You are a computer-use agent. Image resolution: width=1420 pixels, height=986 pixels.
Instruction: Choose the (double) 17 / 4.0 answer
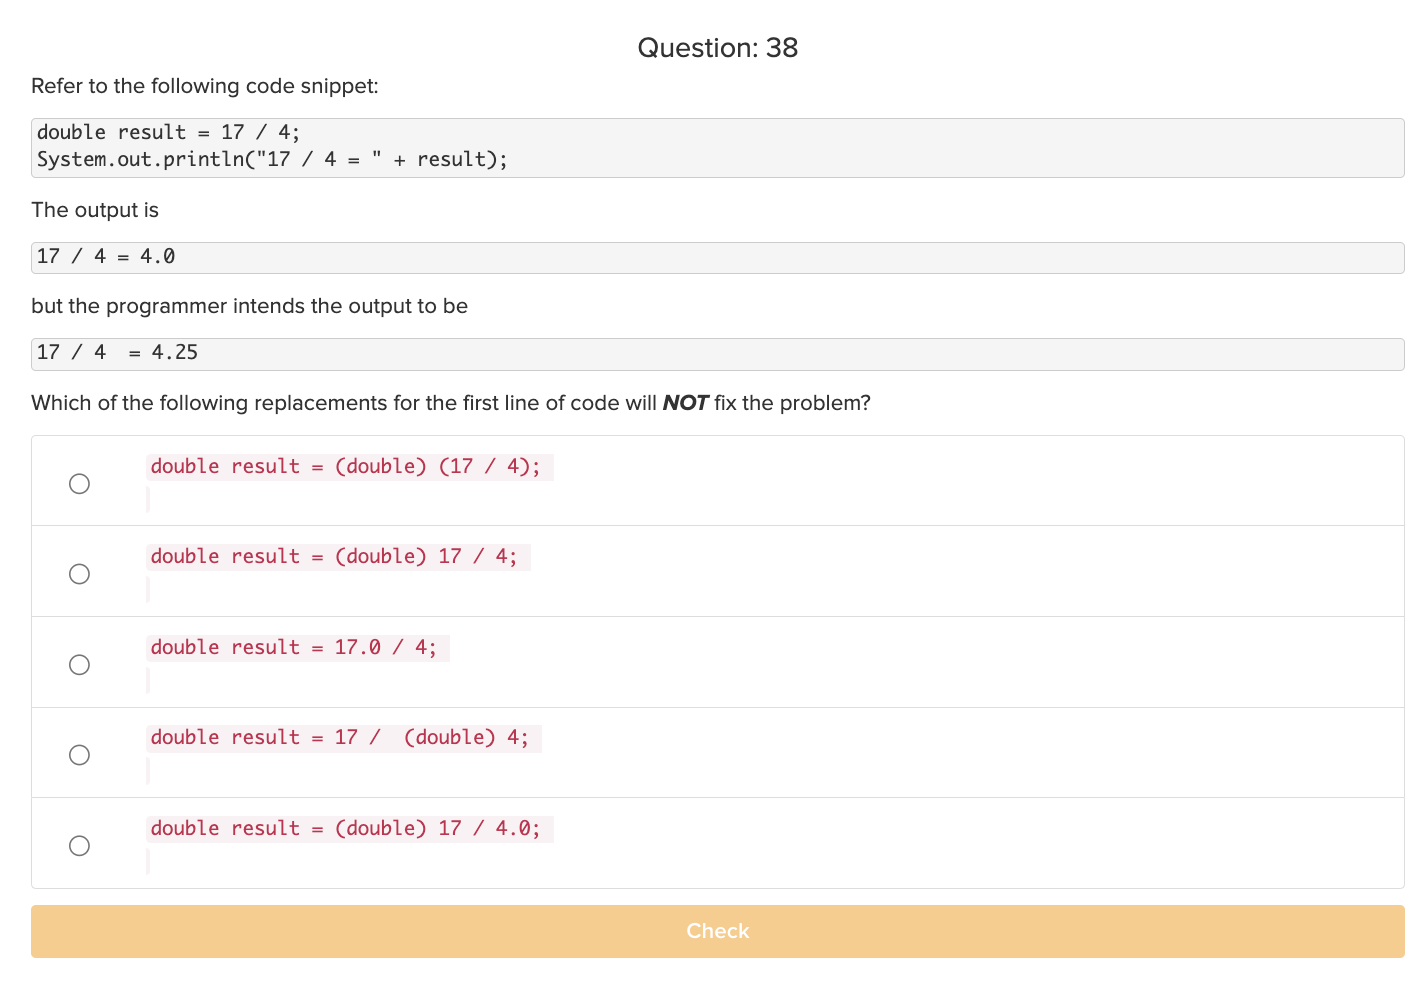79,845
